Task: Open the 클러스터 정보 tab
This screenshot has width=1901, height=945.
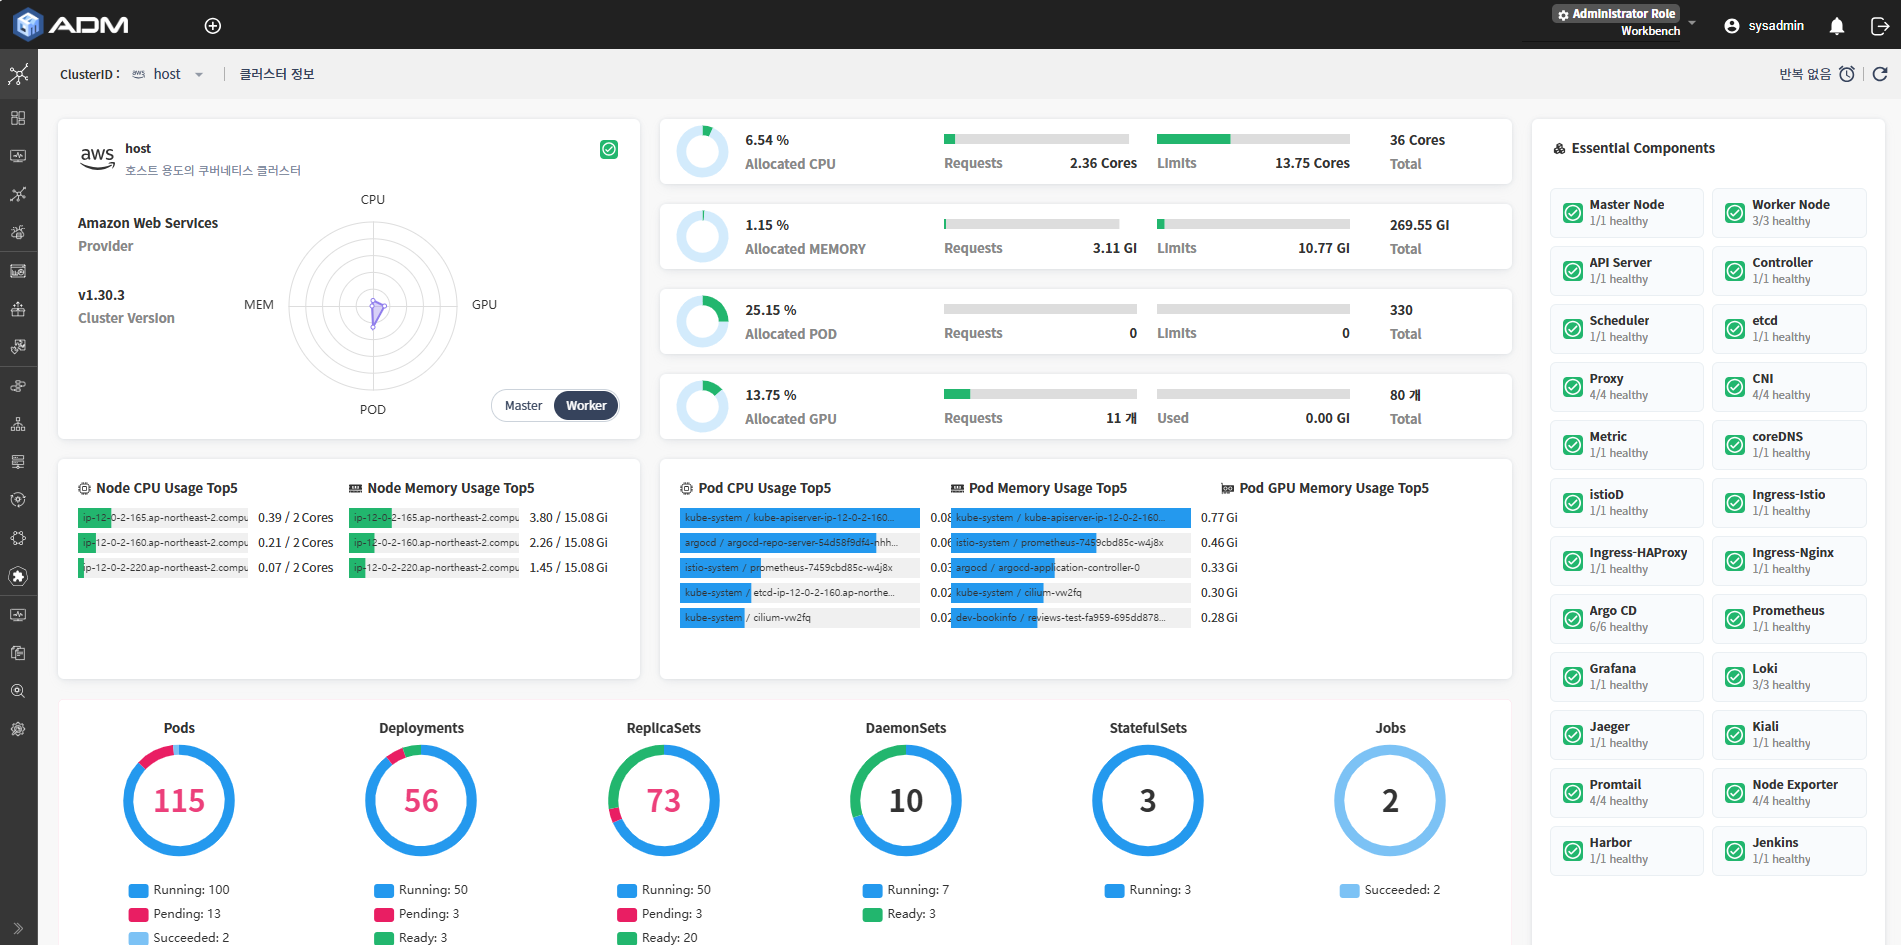Action: pyautogui.click(x=277, y=74)
